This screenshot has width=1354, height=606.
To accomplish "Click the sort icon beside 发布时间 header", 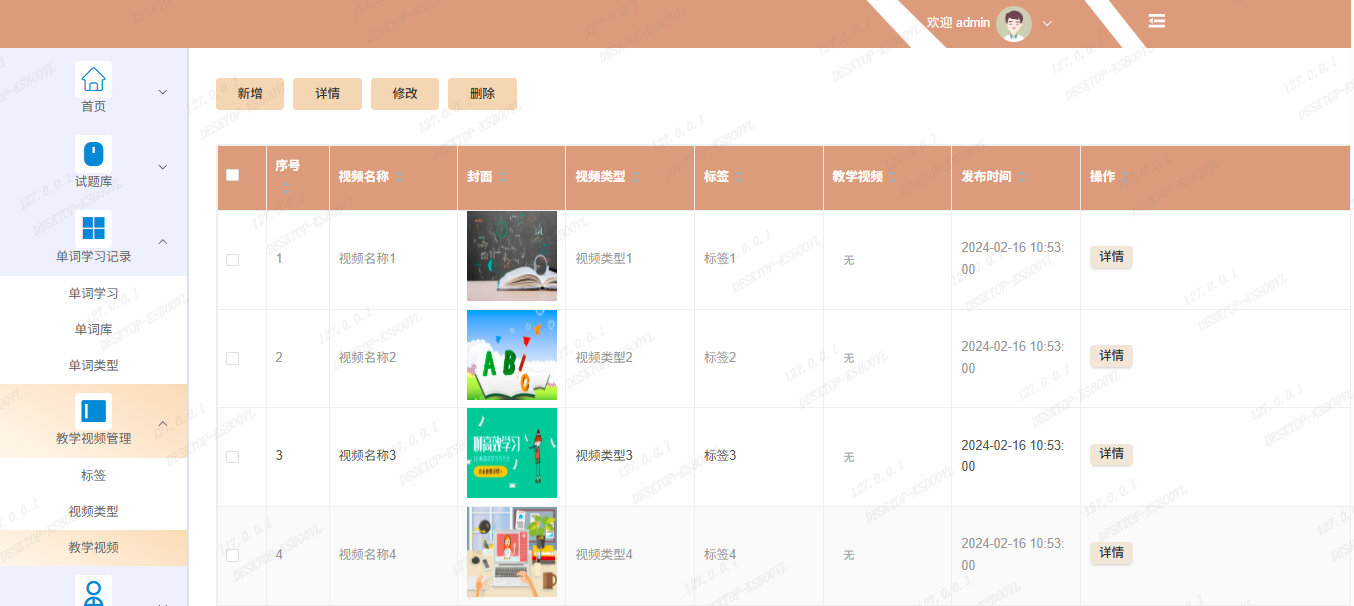I will pyautogui.click(x=1023, y=177).
